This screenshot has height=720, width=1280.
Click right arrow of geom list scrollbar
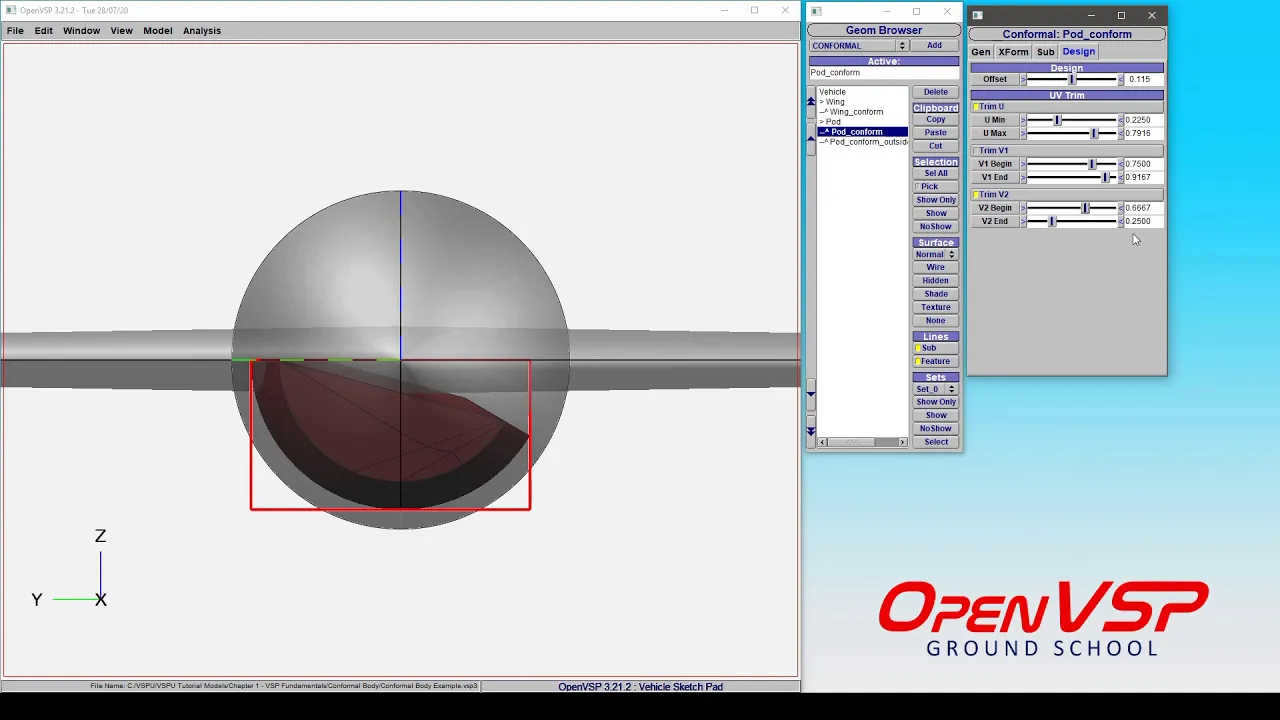click(x=903, y=442)
